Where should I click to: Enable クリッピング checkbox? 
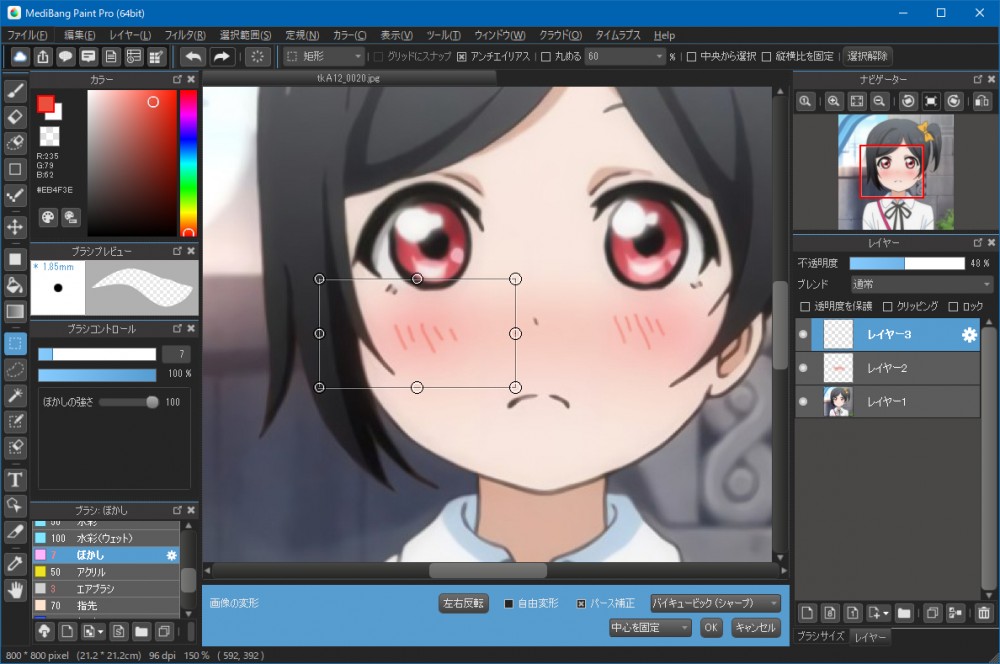[887, 307]
